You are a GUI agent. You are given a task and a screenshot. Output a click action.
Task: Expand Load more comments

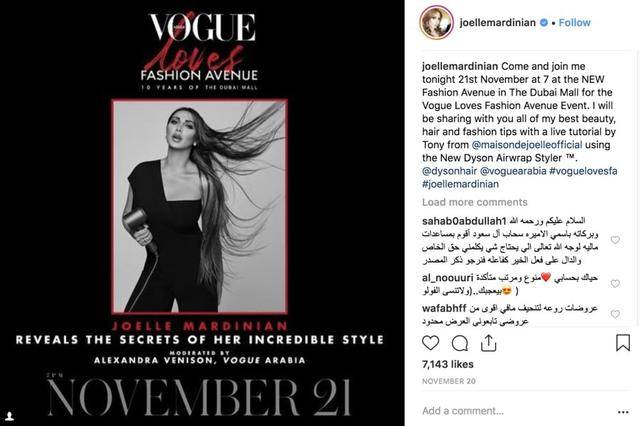[475, 202]
